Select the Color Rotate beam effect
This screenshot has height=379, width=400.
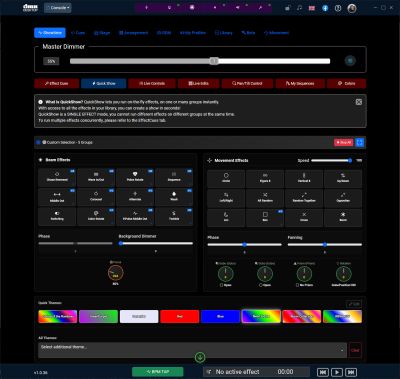[x=96, y=217]
